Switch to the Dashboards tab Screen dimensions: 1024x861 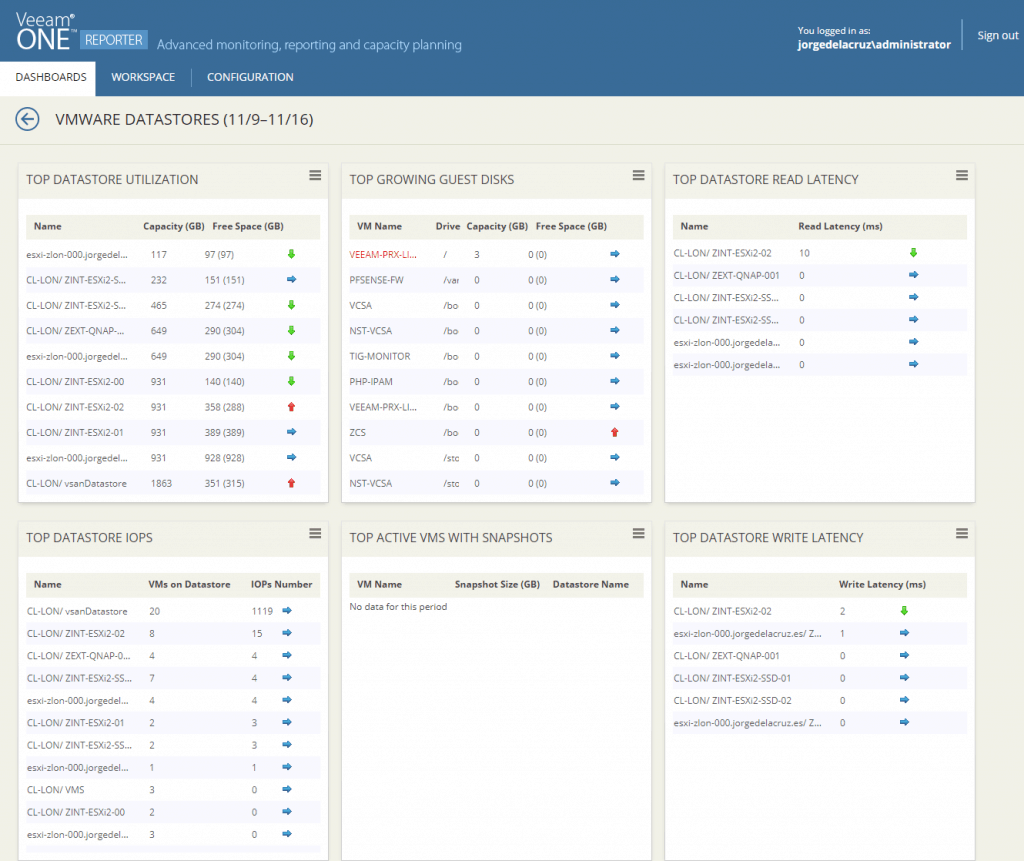tap(50, 77)
